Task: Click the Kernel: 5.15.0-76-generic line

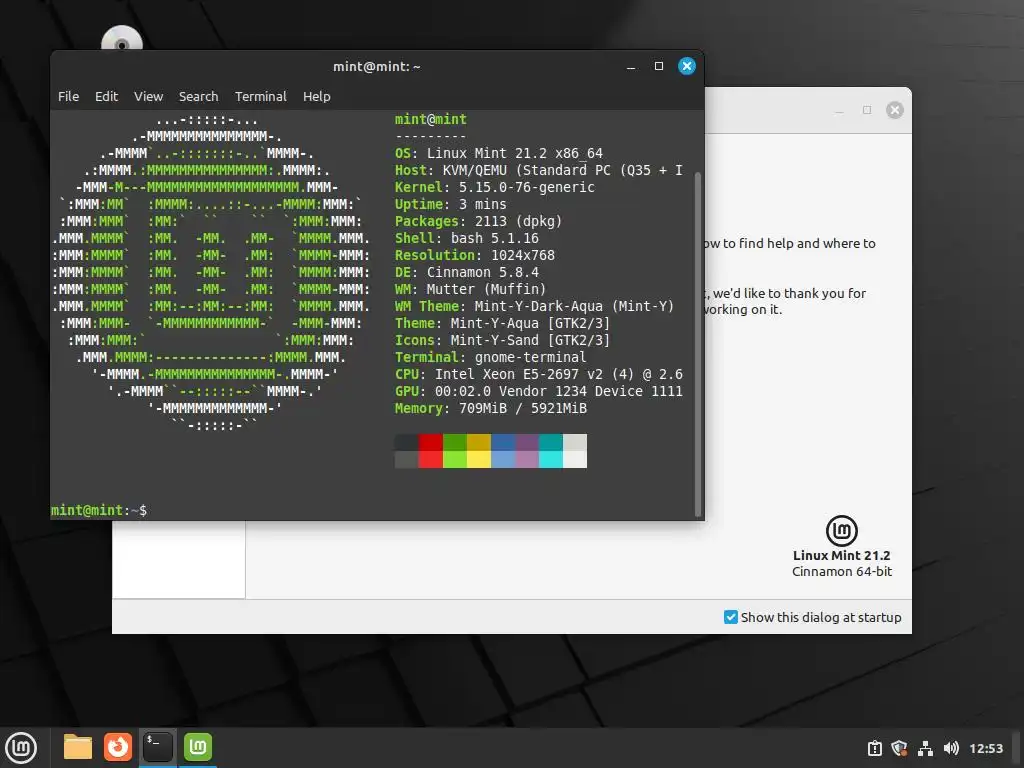Action: [x=494, y=187]
